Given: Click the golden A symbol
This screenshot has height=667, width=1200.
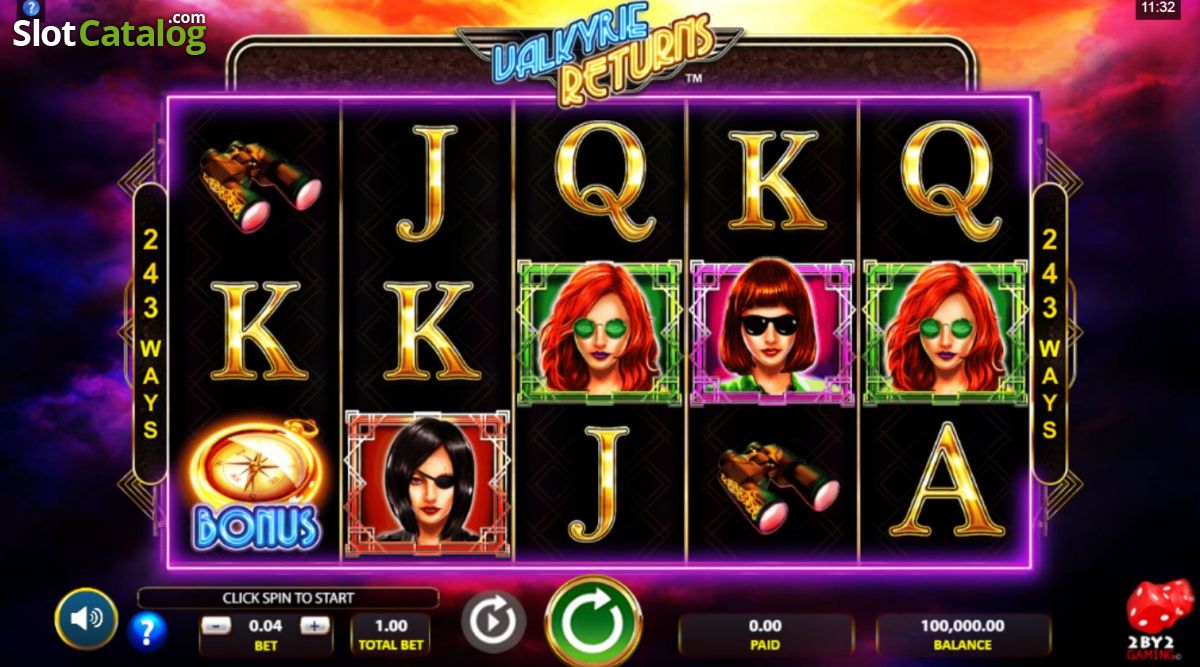Looking at the screenshot, I should 944,480.
